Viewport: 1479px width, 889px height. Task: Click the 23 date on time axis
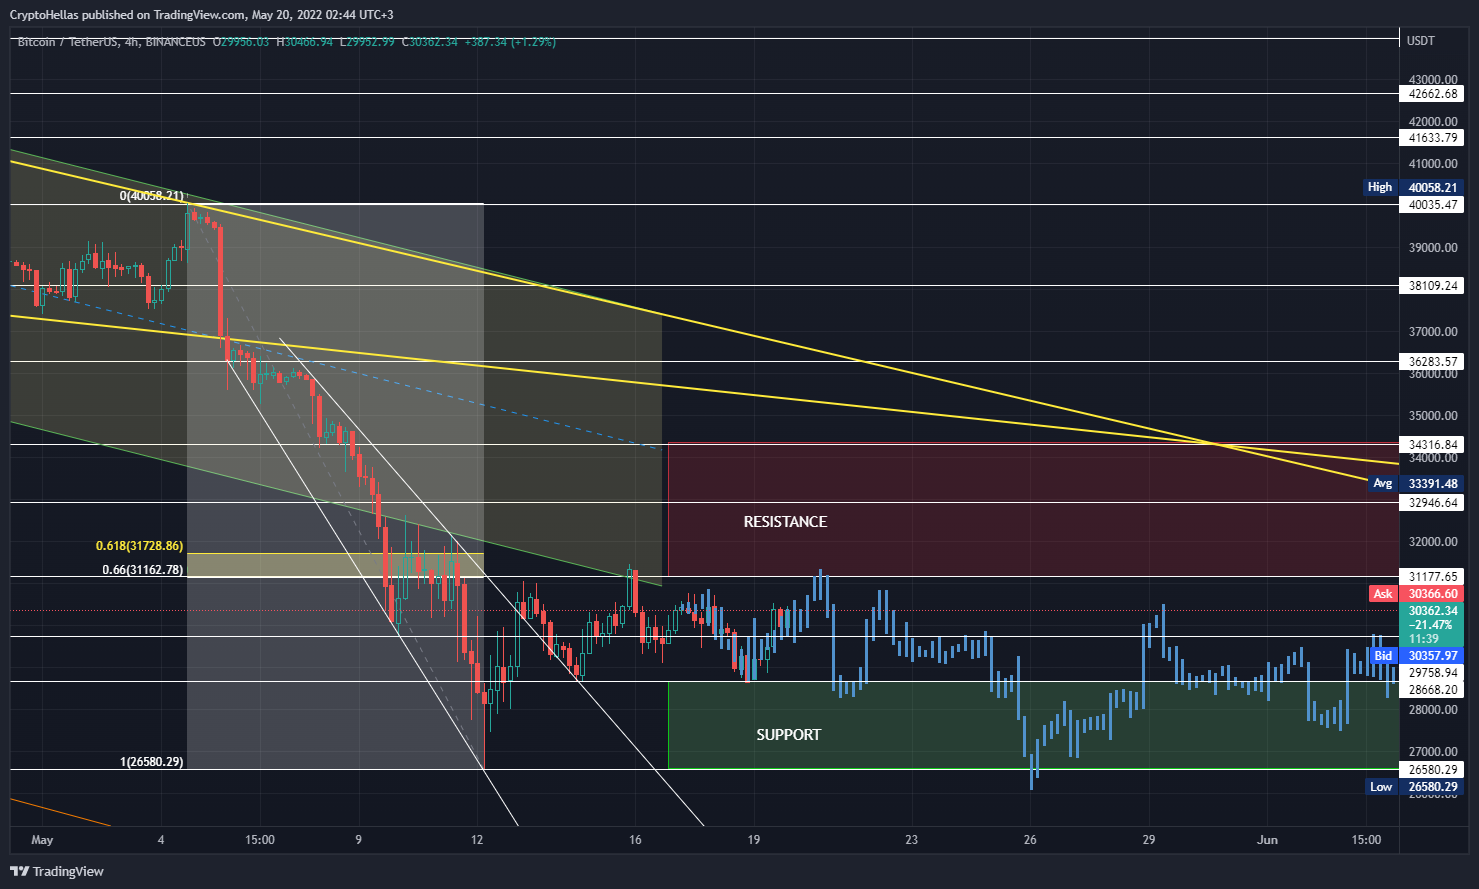(911, 840)
